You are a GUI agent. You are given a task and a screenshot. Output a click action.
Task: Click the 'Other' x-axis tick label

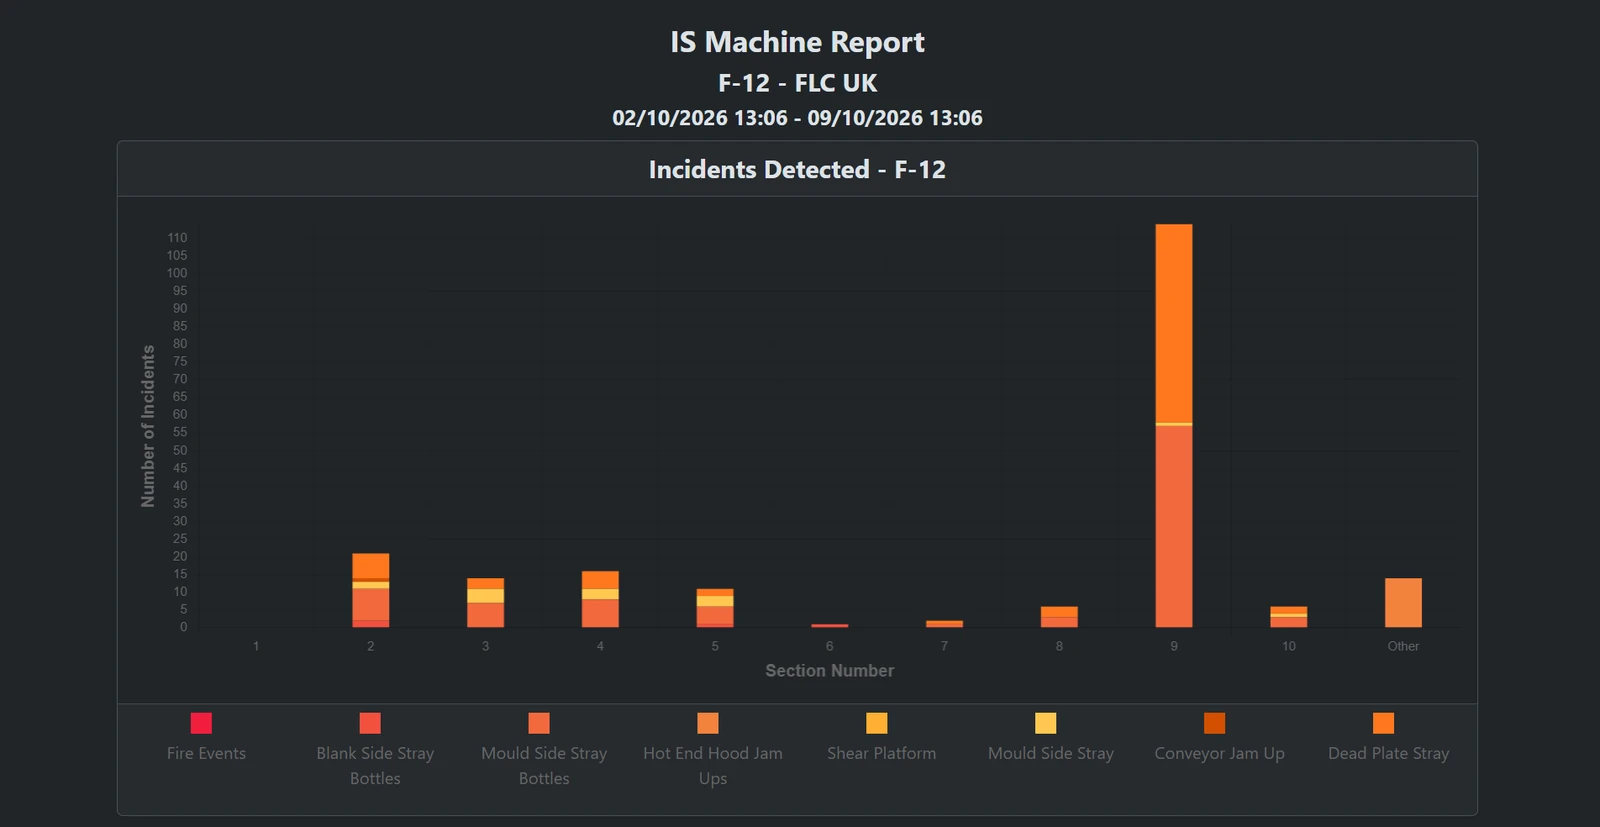[x=1403, y=646]
